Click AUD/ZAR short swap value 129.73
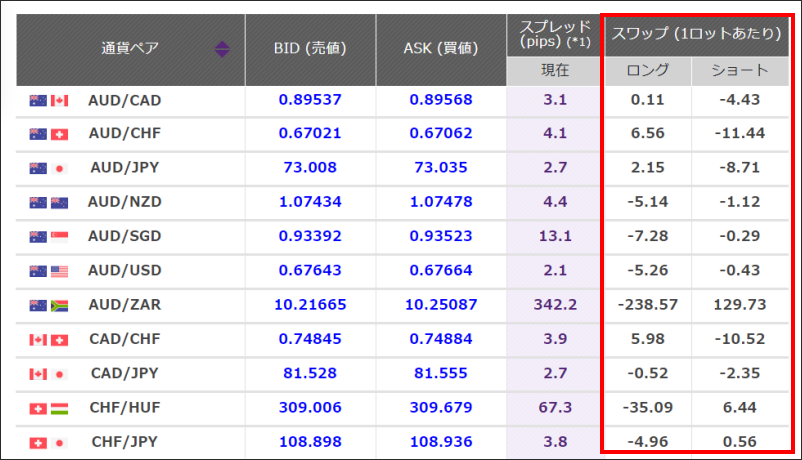 point(740,305)
